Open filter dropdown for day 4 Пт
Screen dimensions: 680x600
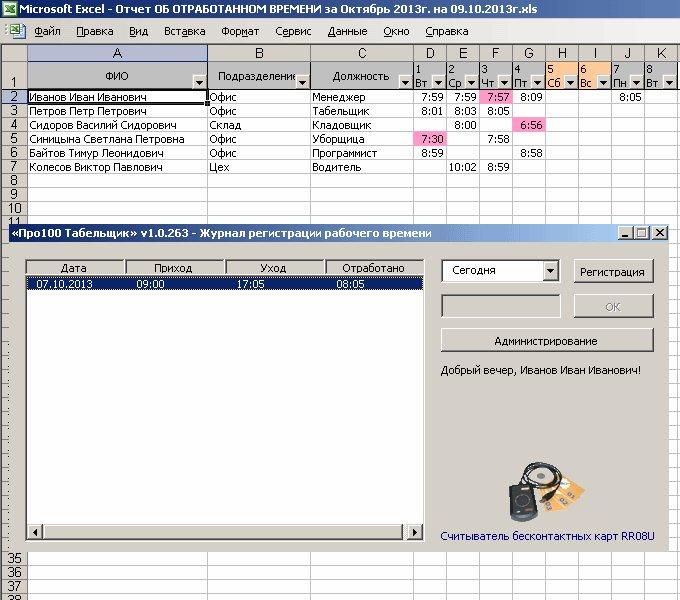pyautogui.click(x=537, y=82)
